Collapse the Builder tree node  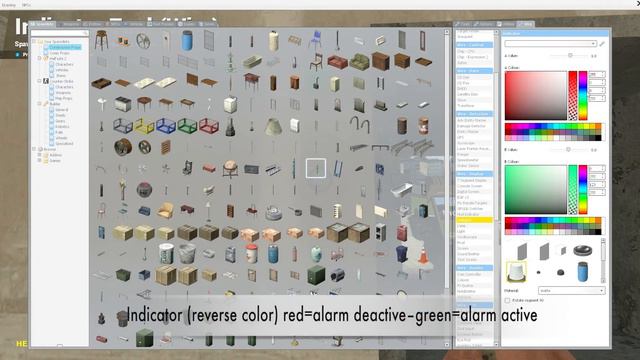(40, 104)
